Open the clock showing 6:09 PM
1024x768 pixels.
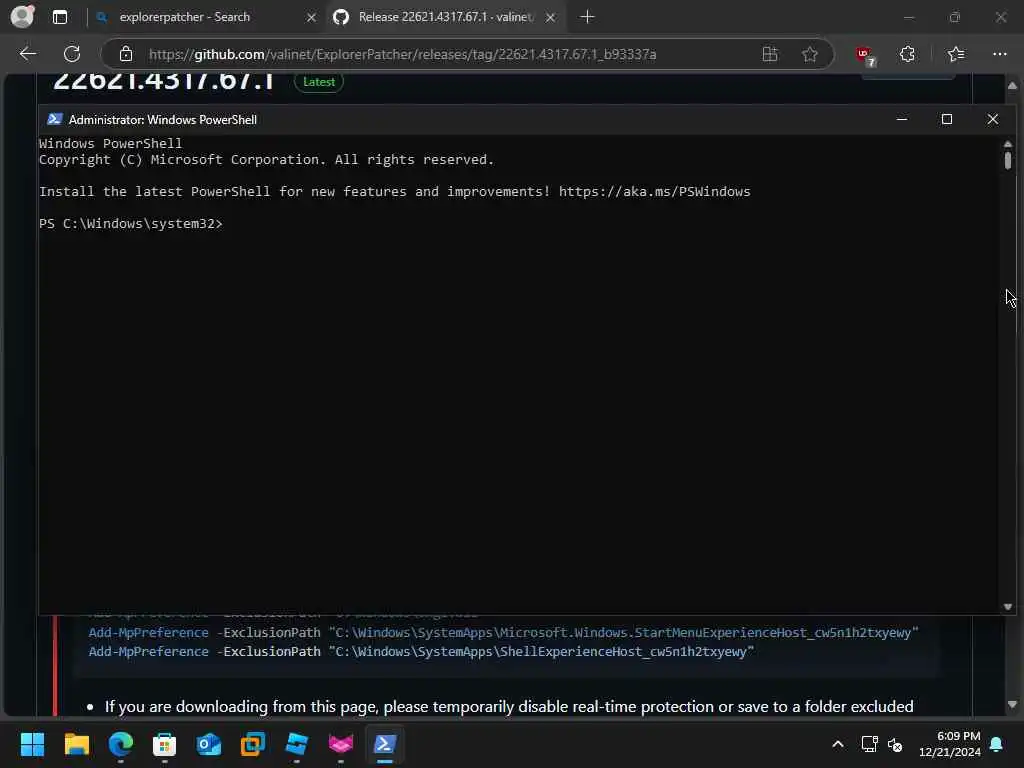[950, 744]
